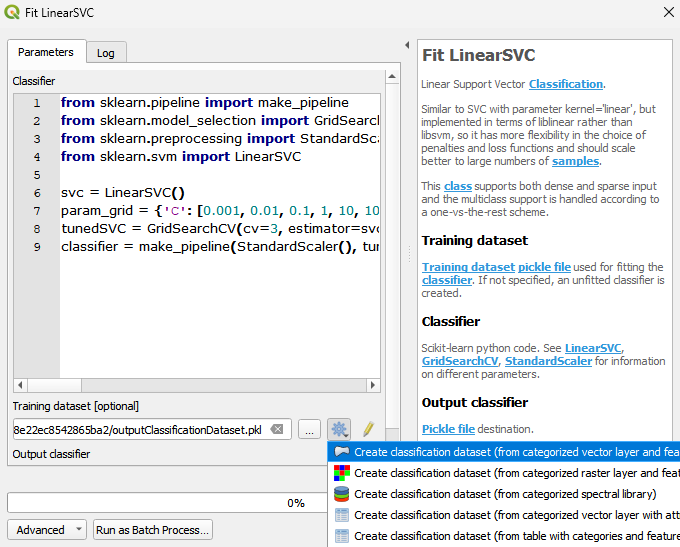This screenshot has width=680, height=547.
Task: Open the samples help link
Action: click(575, 161)
